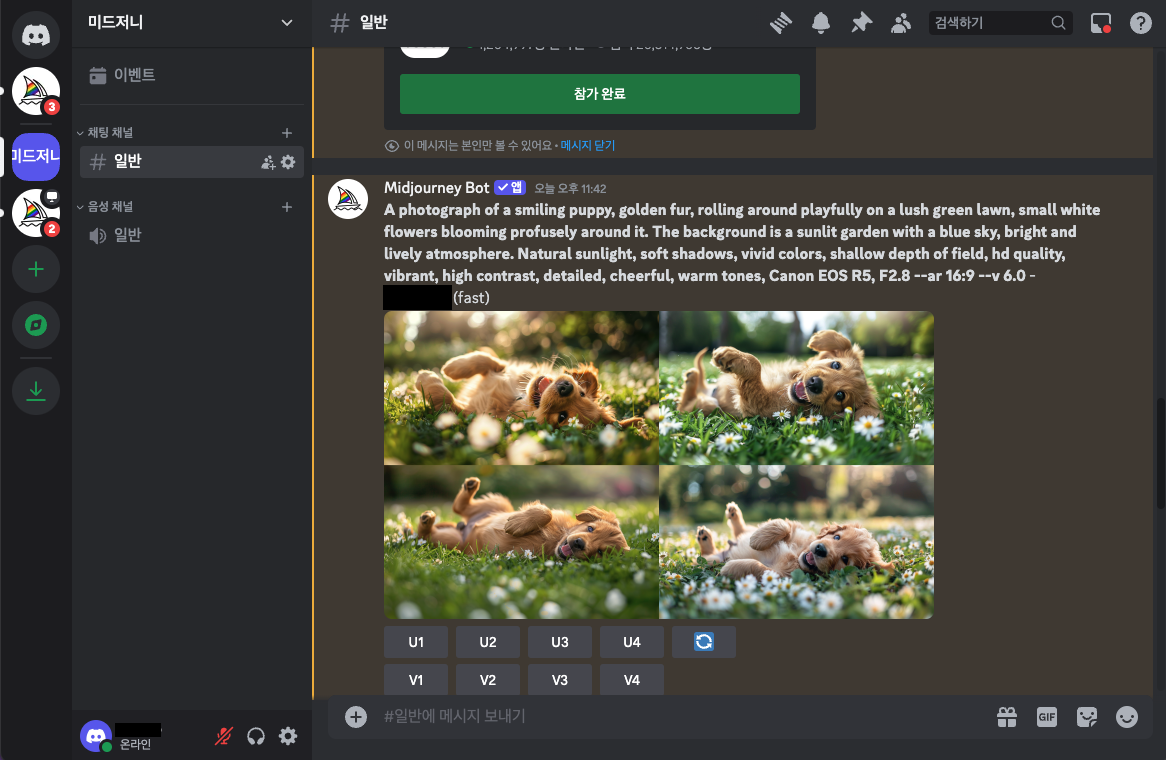Screen dimensions: 1166x760
Task: Open the generated puppy image grid
Action: coord(659,465)
